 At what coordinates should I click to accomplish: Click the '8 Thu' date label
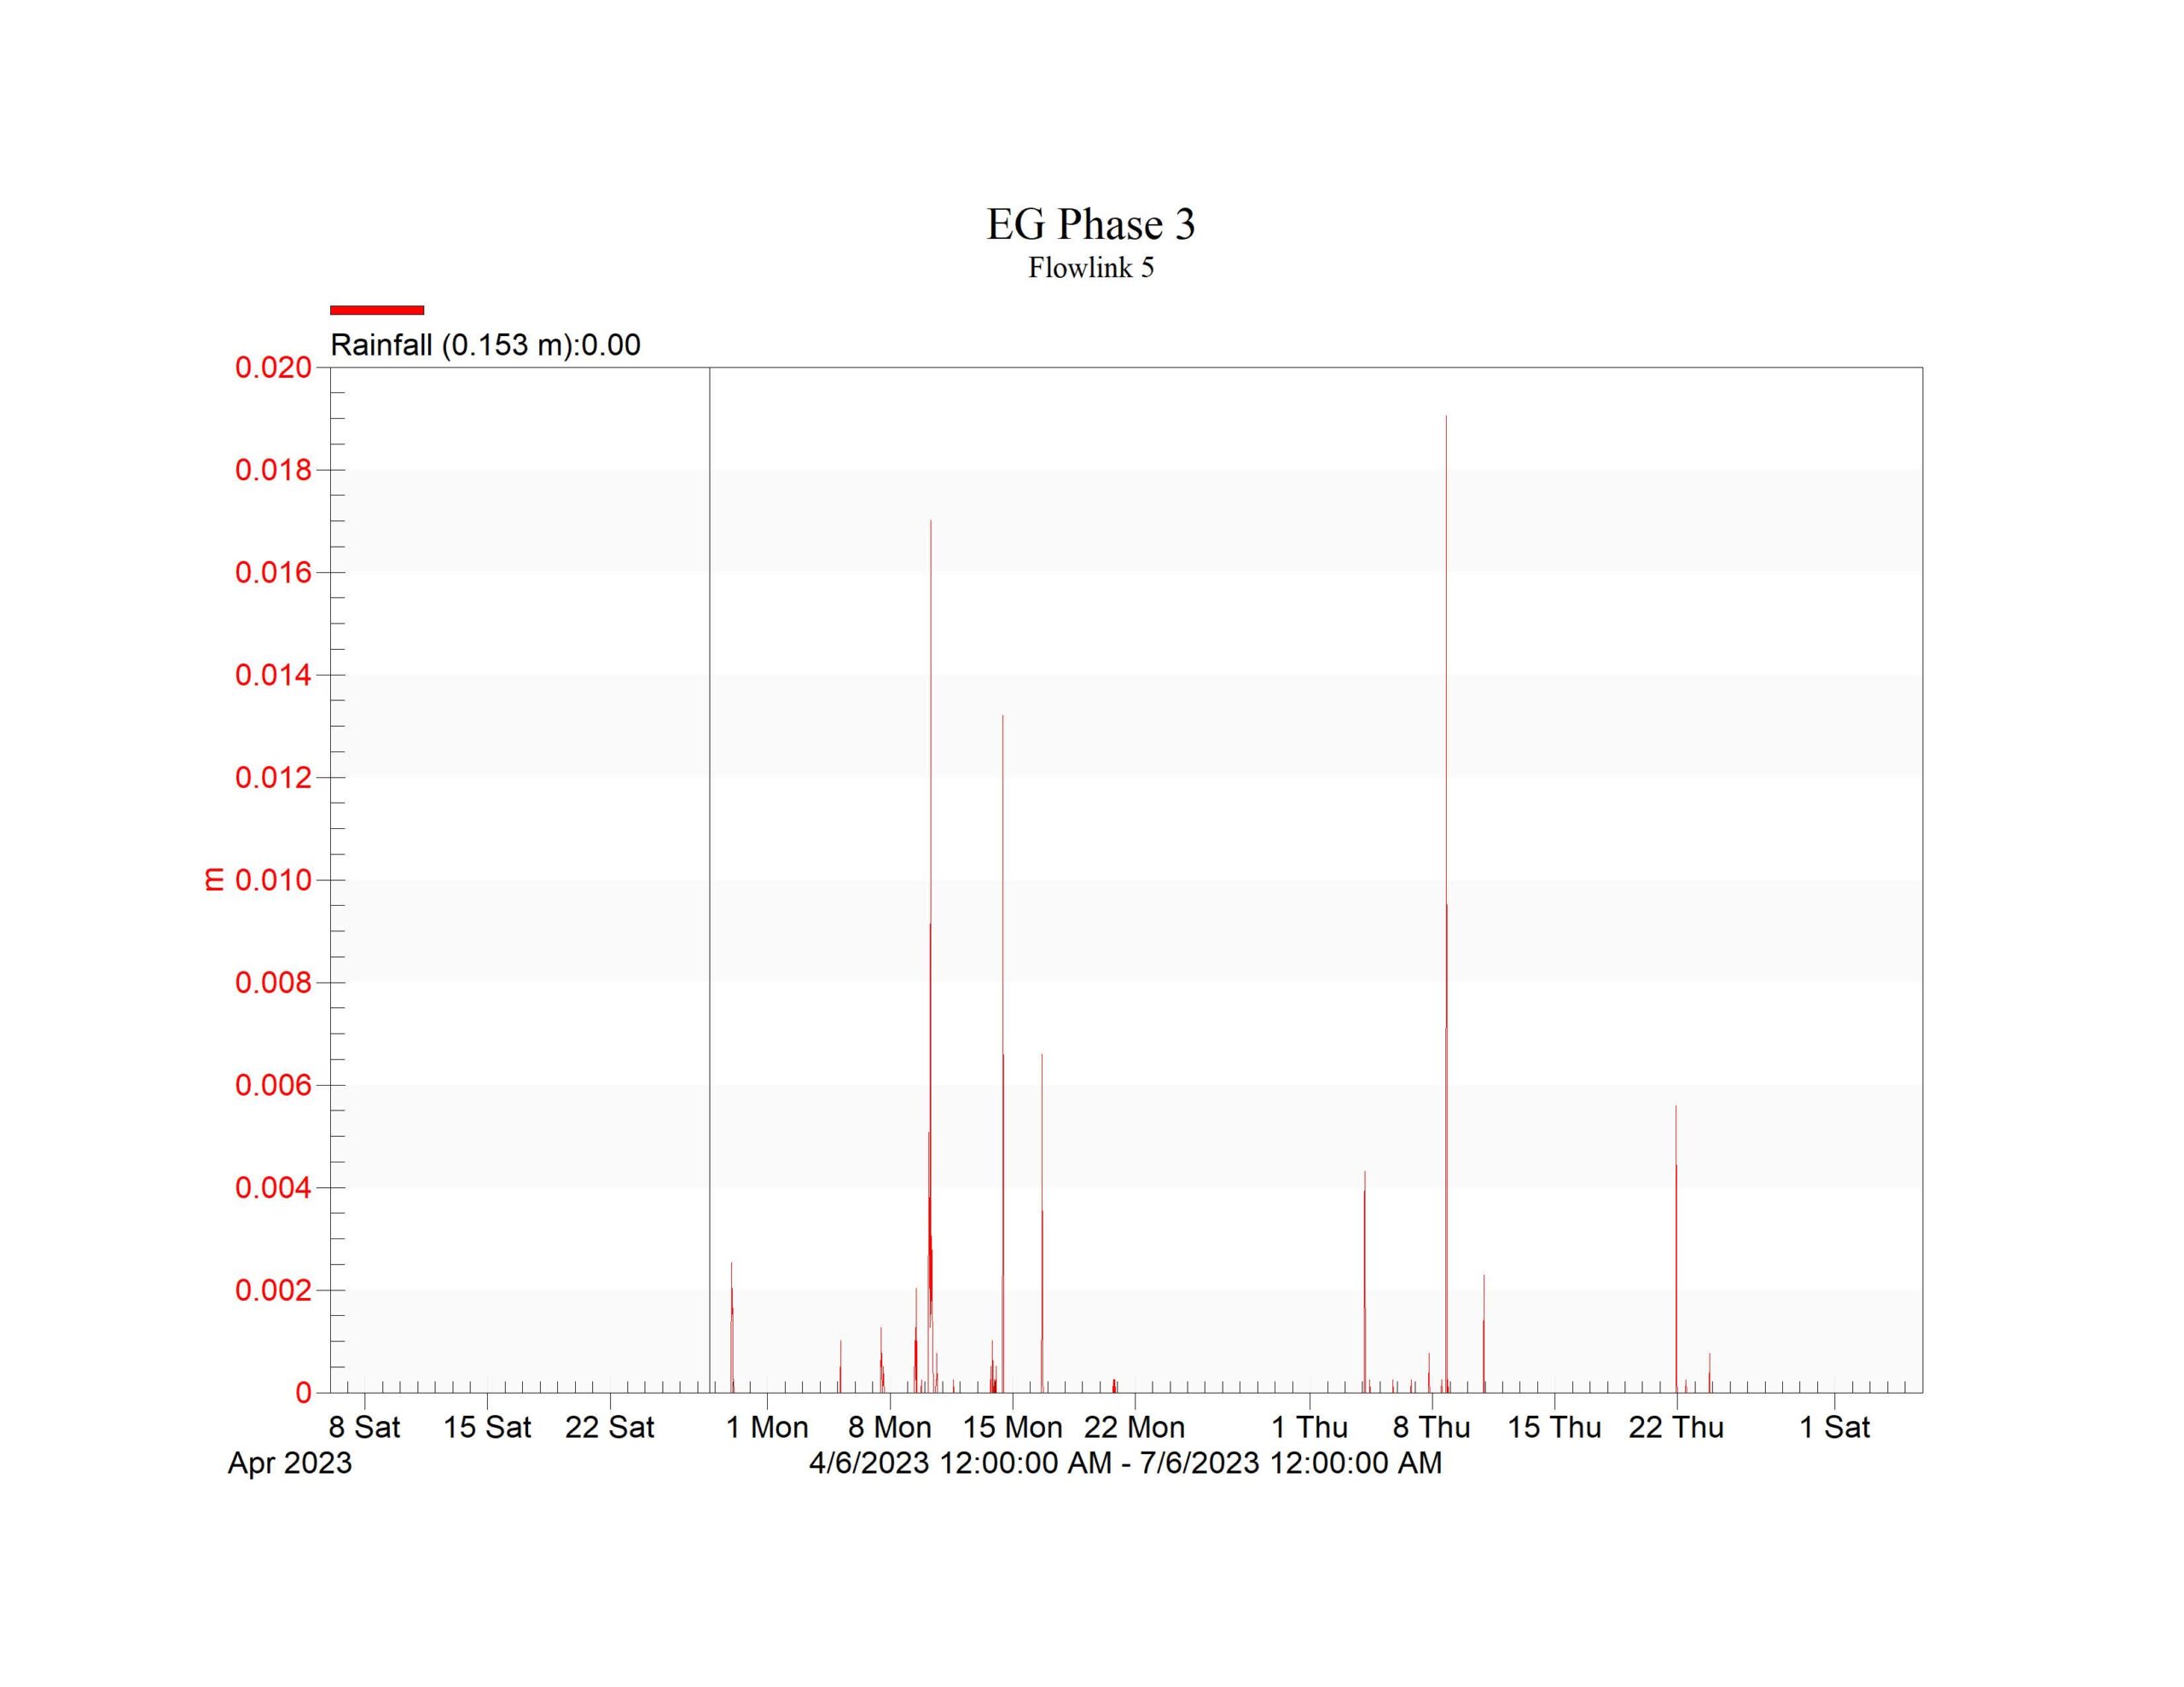1432,1427
